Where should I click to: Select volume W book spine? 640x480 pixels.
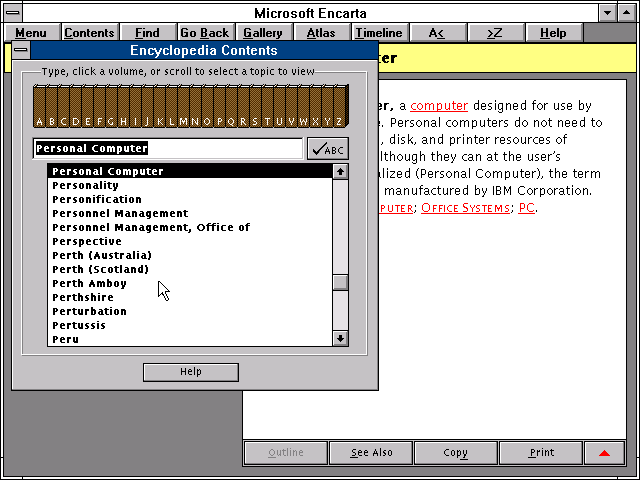304,107
